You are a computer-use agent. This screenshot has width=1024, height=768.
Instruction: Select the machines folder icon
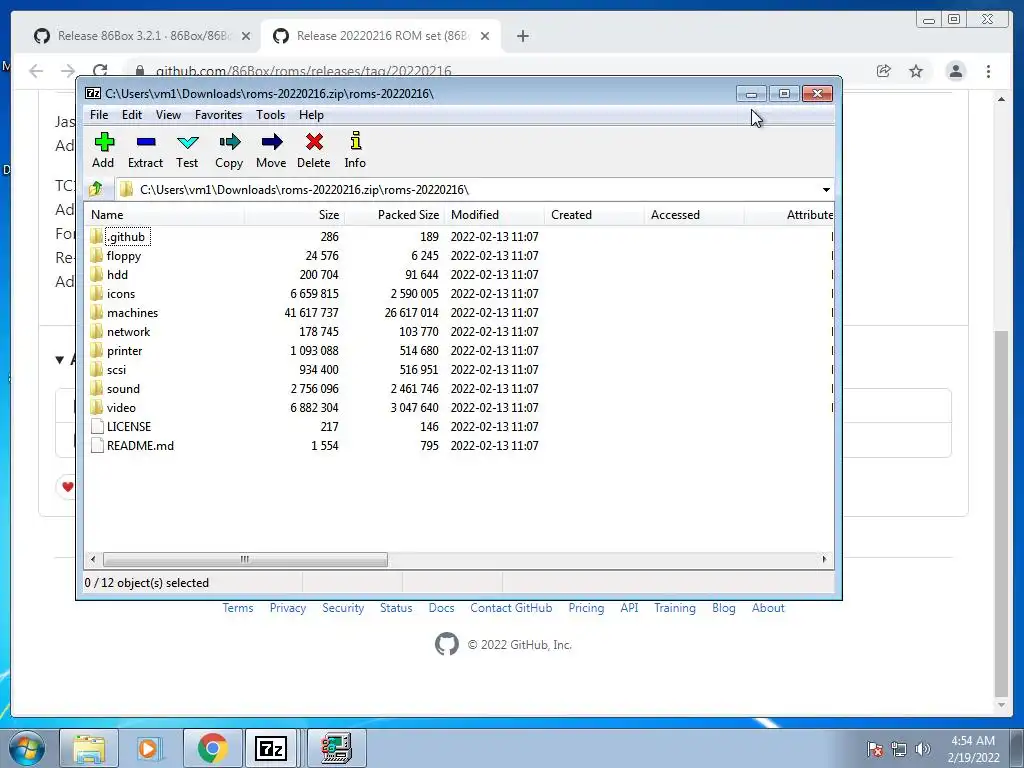(x=97, y=312)
